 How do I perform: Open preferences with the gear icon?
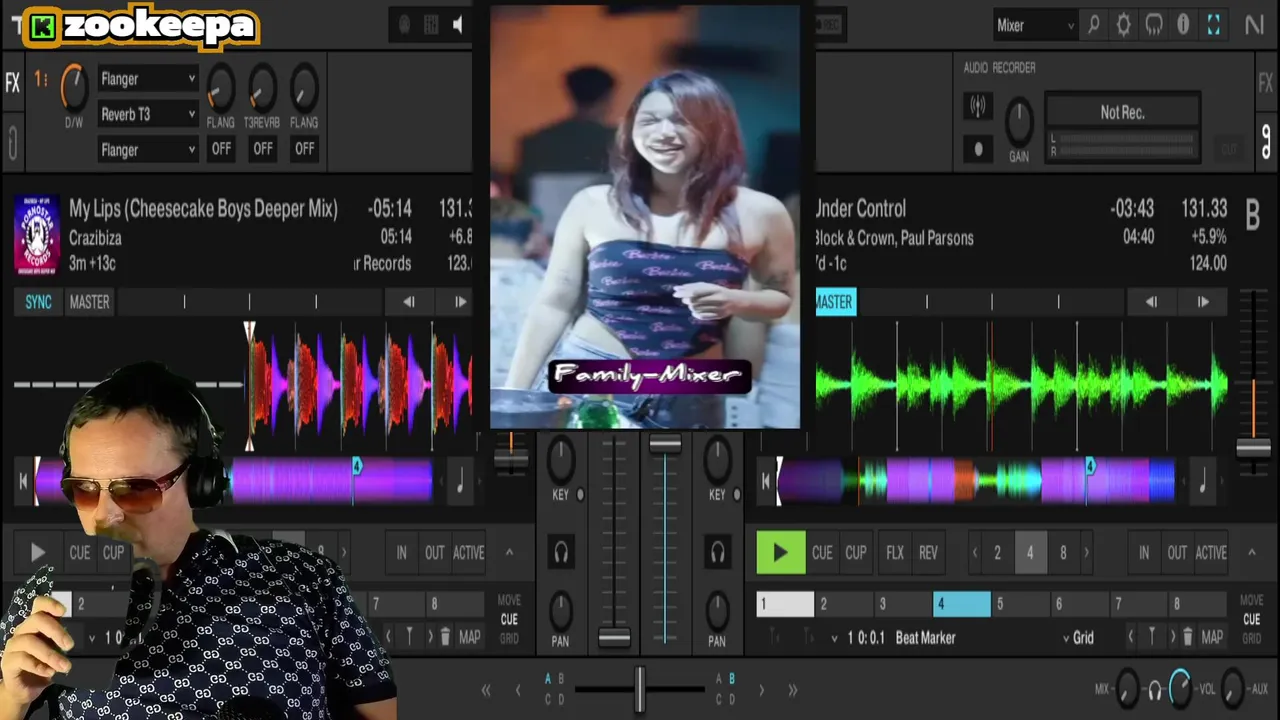click(x=1123, y=25)
